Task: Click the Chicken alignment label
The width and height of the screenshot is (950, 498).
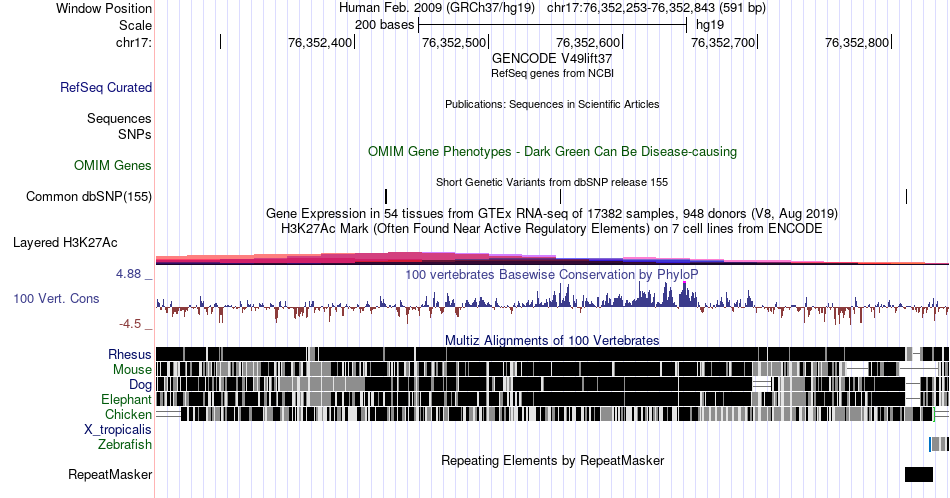Action: pos(128,414)
